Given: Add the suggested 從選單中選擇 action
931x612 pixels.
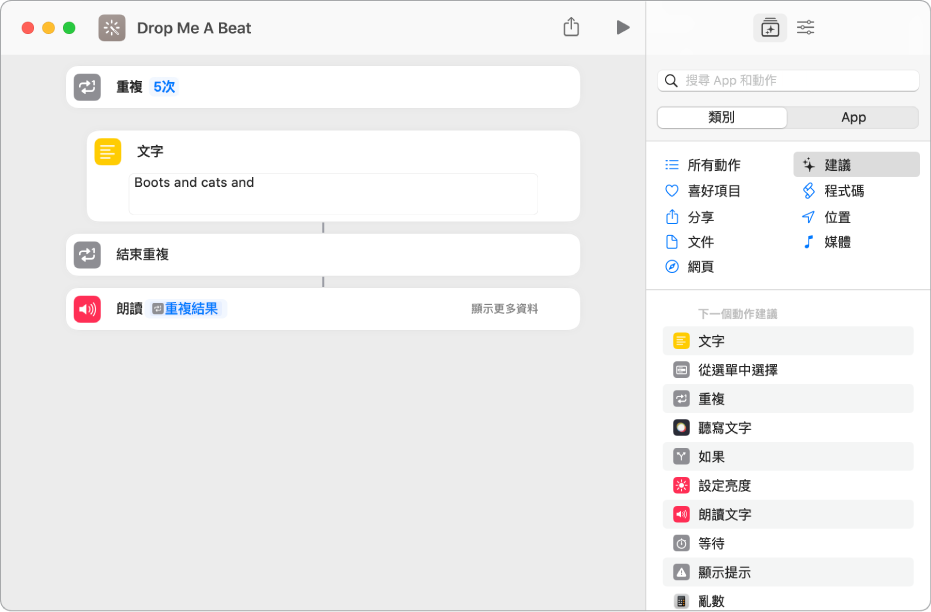Looking at the screenshot, I should [x=788, y=370].
